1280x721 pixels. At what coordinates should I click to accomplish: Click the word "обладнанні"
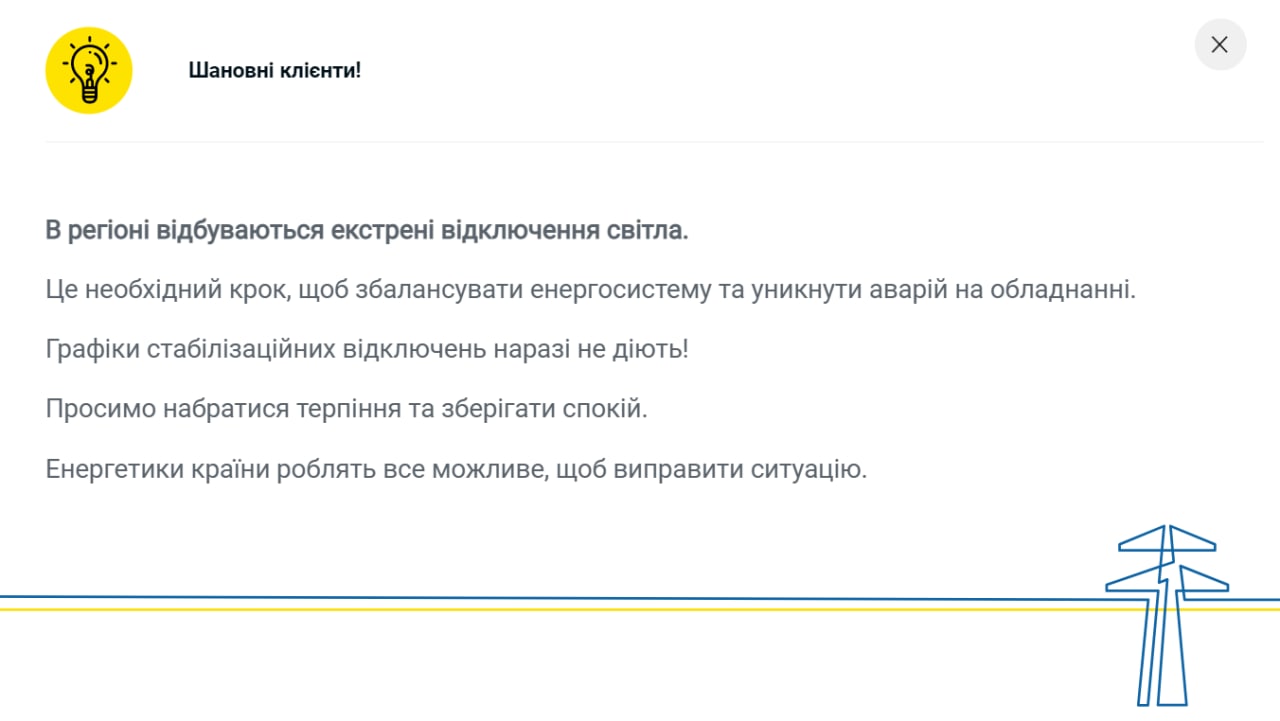tap(1062, 291)
